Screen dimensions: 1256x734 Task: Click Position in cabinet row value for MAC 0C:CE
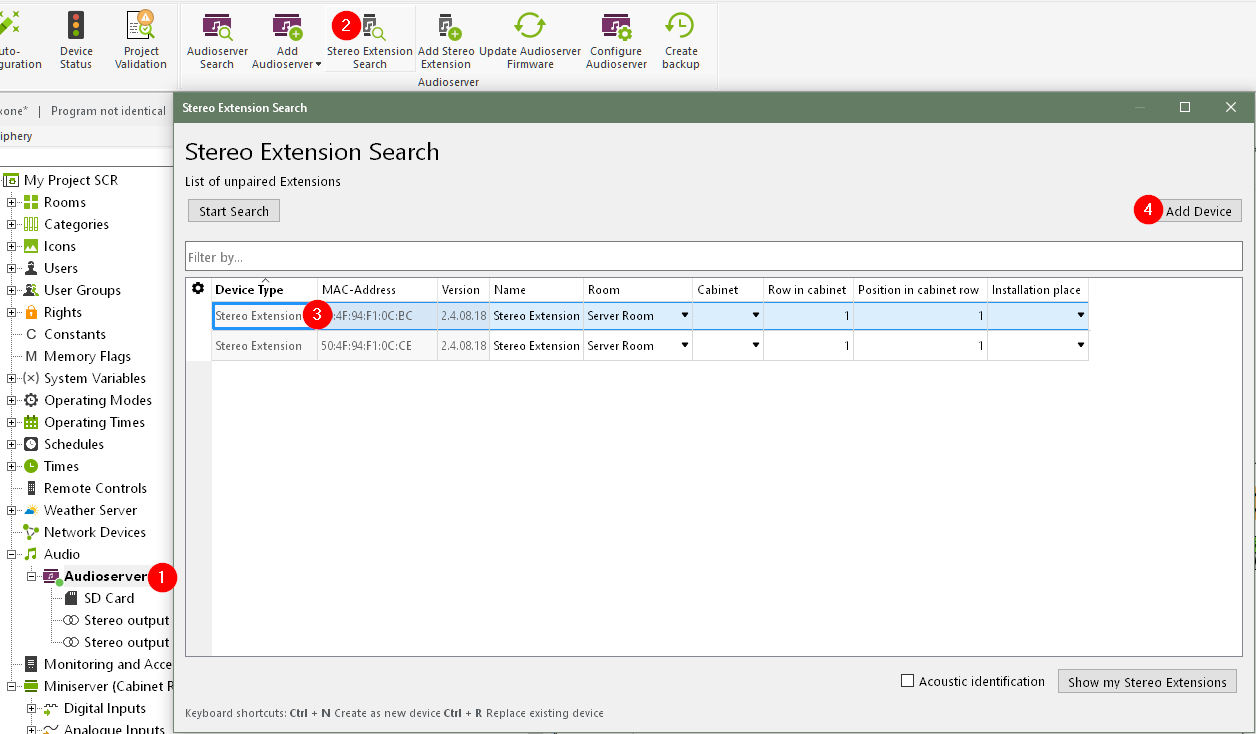click(921, 346)
